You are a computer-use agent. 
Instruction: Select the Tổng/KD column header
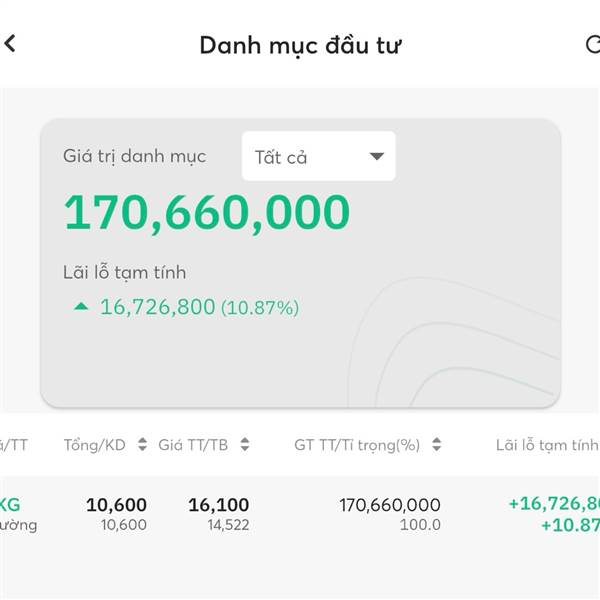95,445
